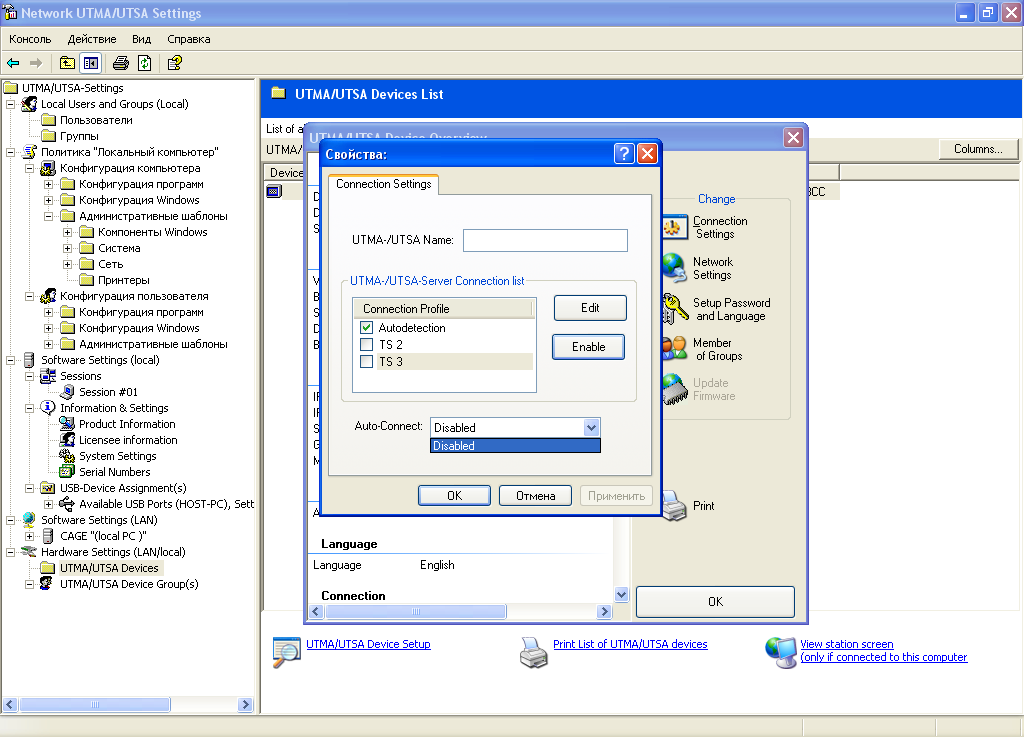Click the Available USB Ports icon
Viewport: 1024px width, 737px height.
[x=67, y=504]
